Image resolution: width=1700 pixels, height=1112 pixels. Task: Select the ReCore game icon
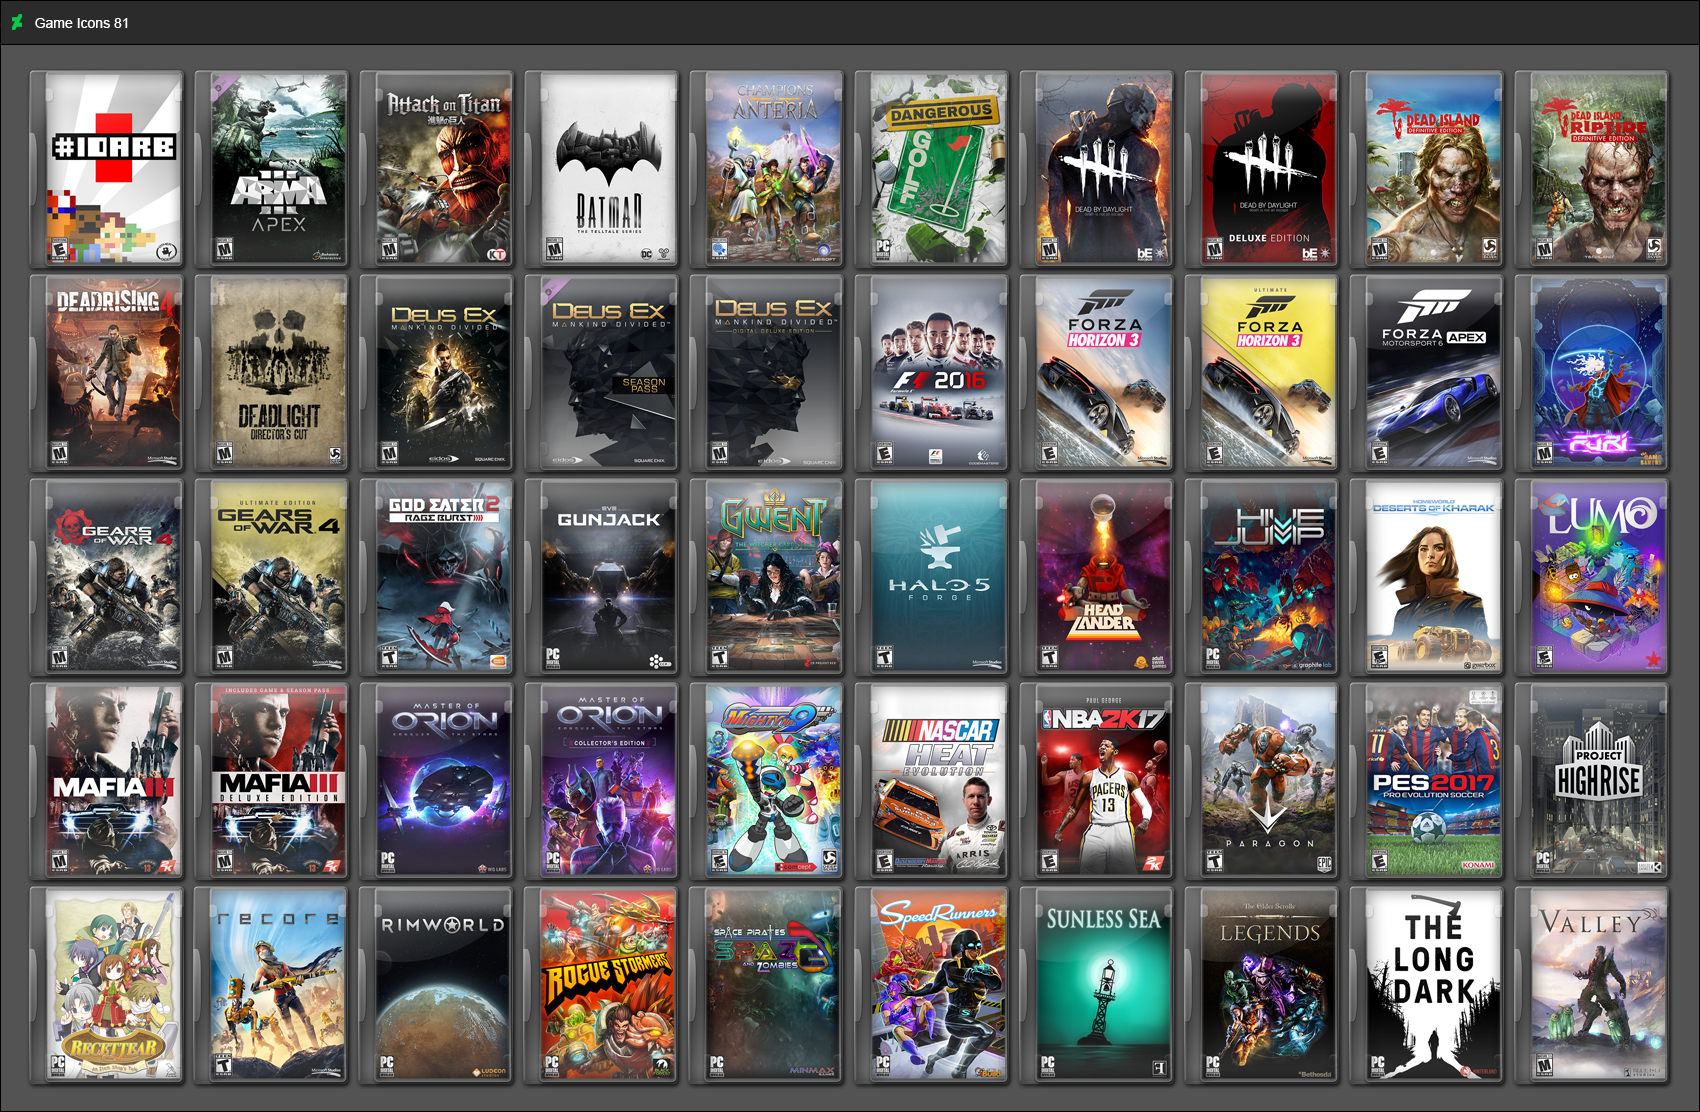click(272, 986)
